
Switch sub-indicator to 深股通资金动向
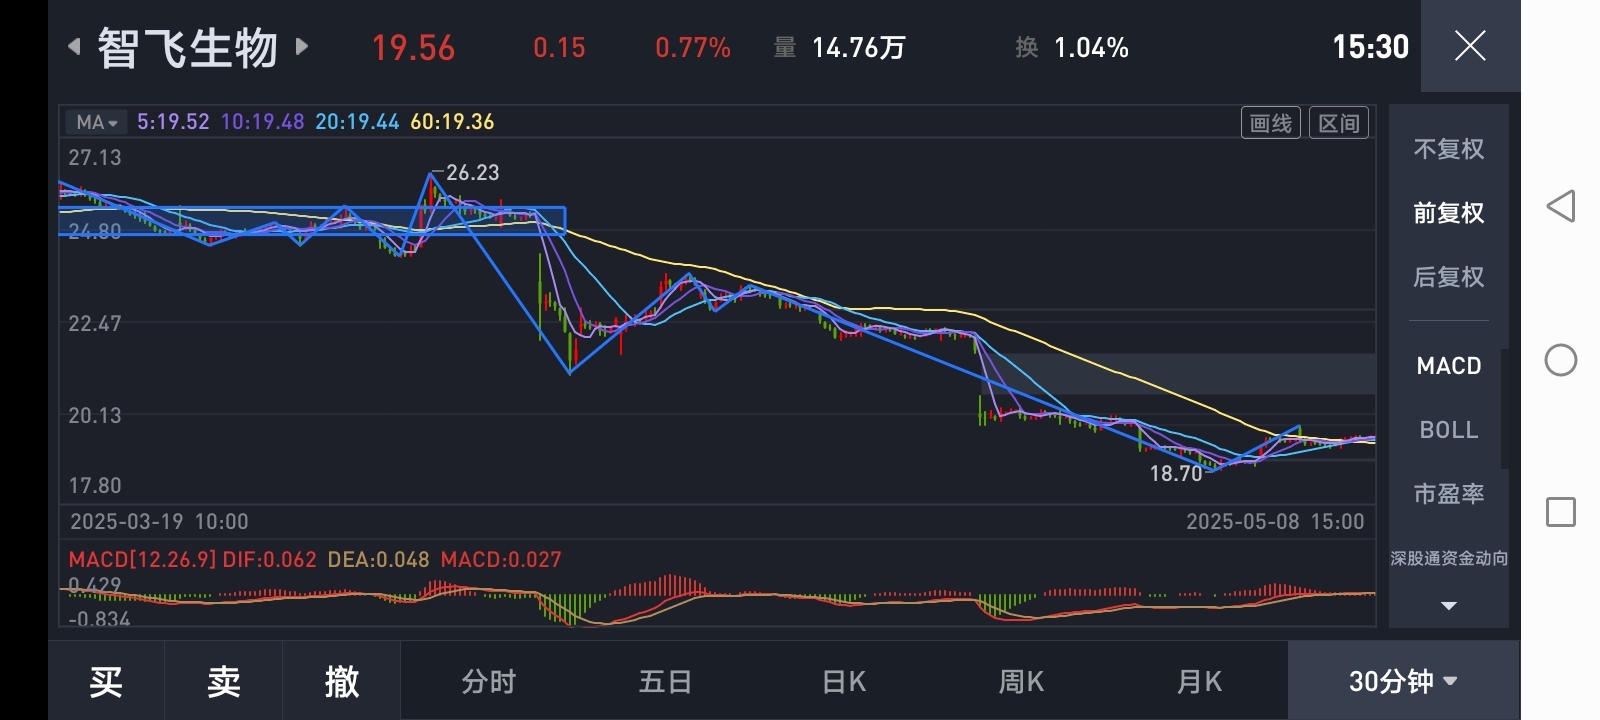1449,558
